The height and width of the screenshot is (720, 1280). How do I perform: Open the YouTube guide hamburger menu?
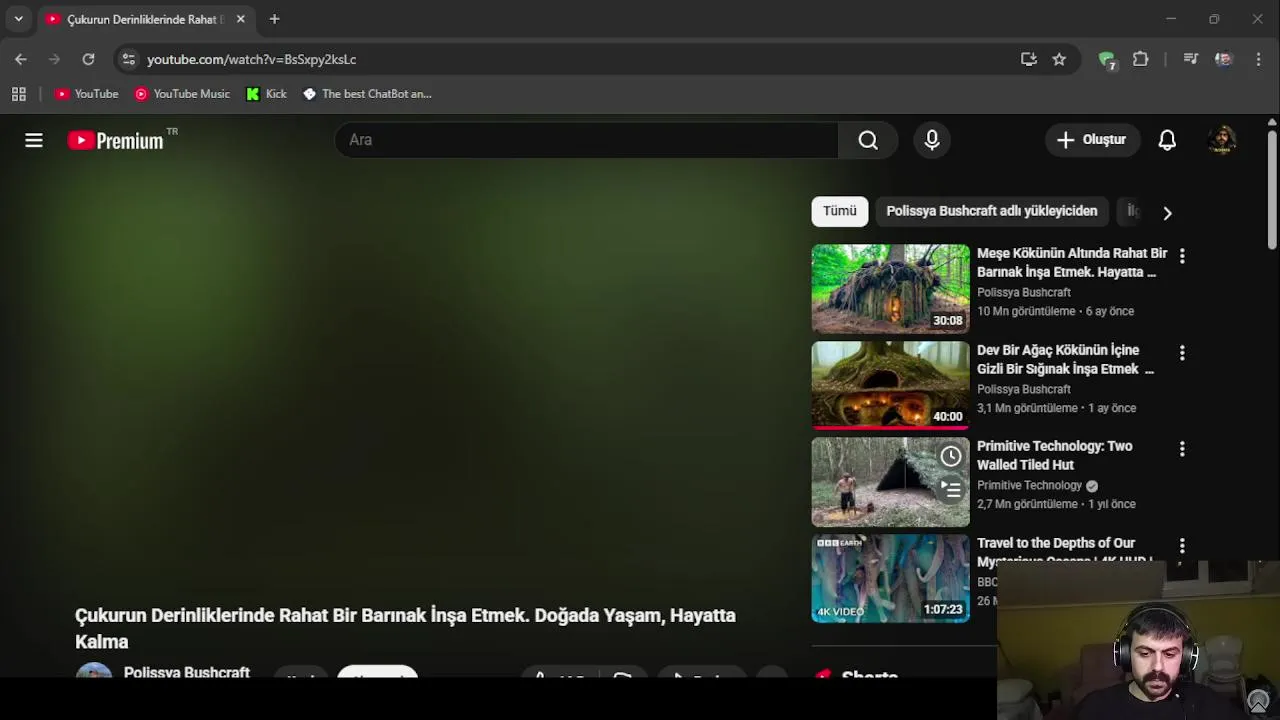(34, 140)
